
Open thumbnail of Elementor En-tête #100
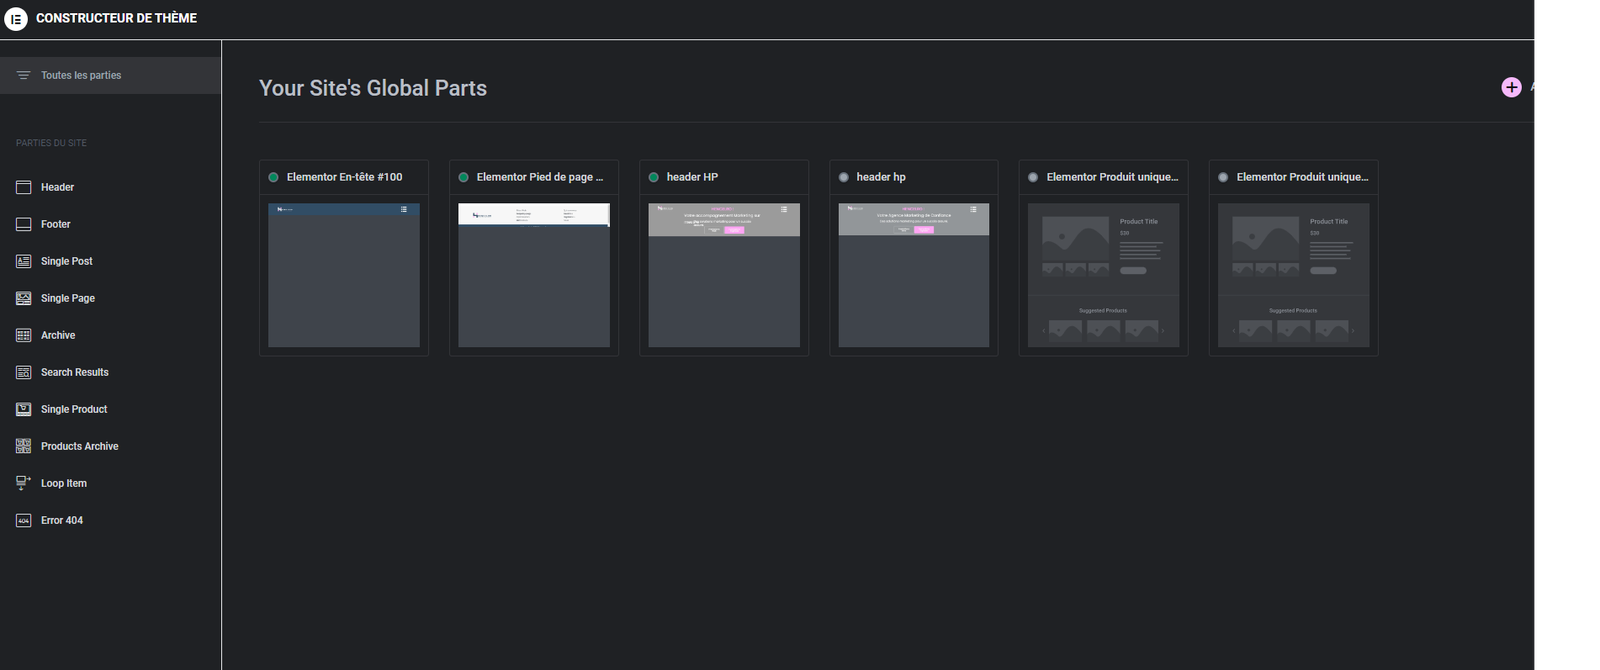point(344,275)
